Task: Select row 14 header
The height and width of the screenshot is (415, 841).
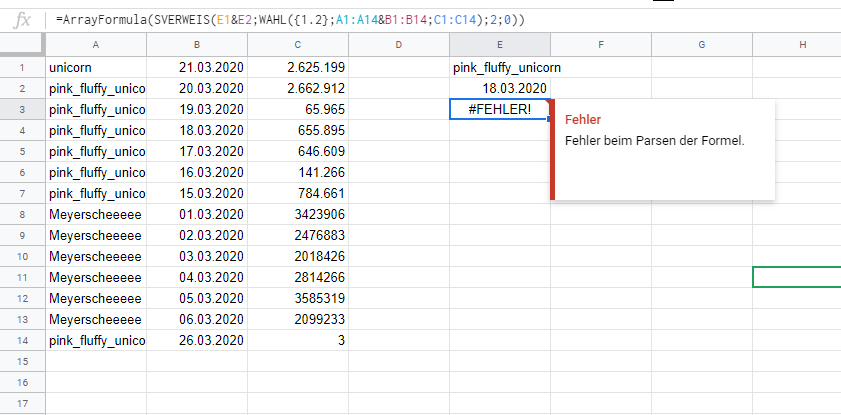Action: [x=23, y=340]
